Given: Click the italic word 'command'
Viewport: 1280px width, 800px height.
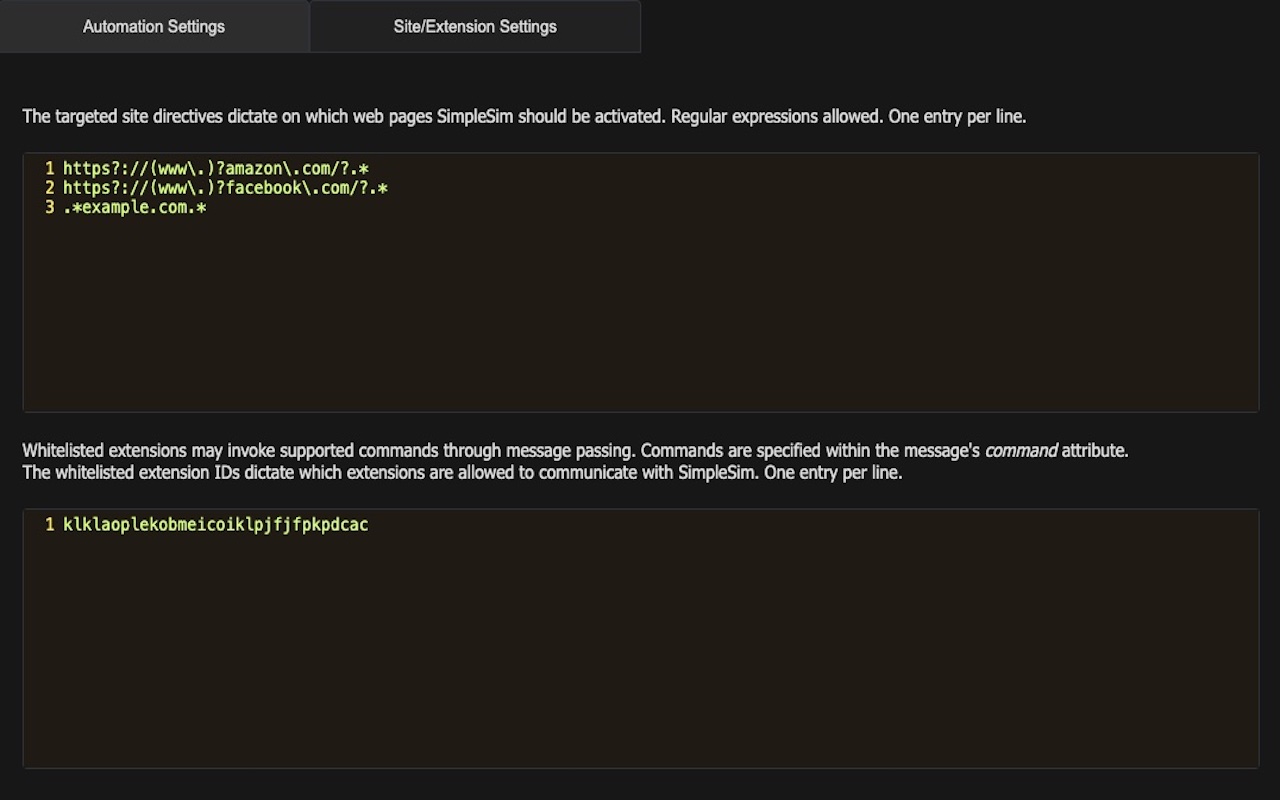Looking at the screenshot, I should (x=1020, y=451).
